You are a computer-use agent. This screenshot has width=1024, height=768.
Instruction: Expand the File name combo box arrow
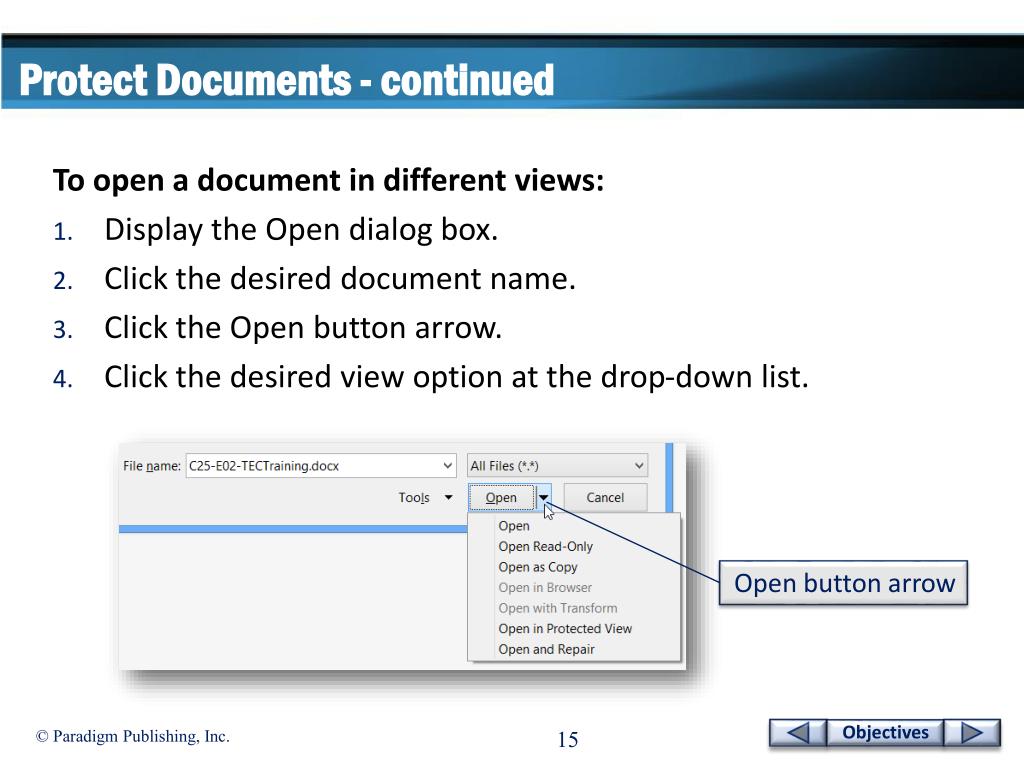[x=447, y=466]
